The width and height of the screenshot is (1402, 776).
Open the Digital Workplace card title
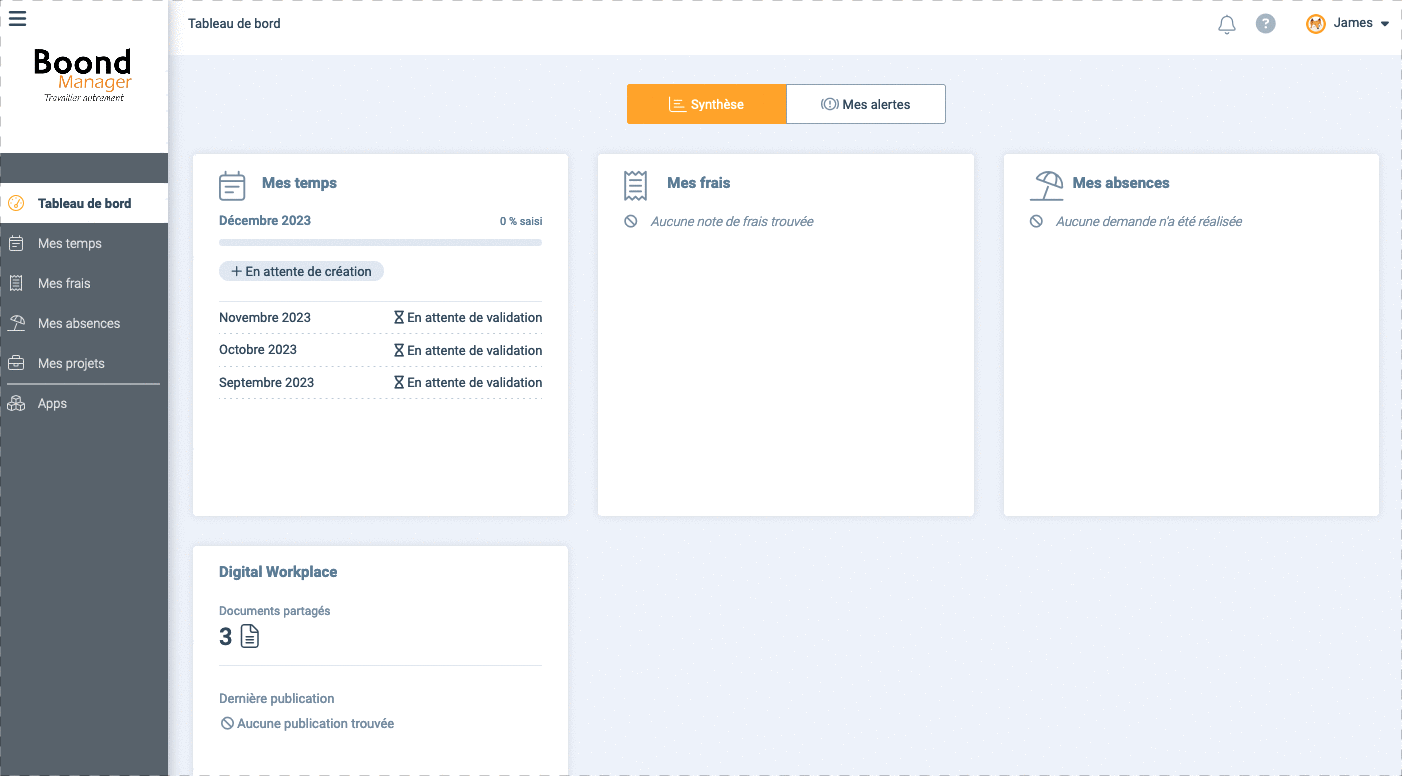coord(278,572)
